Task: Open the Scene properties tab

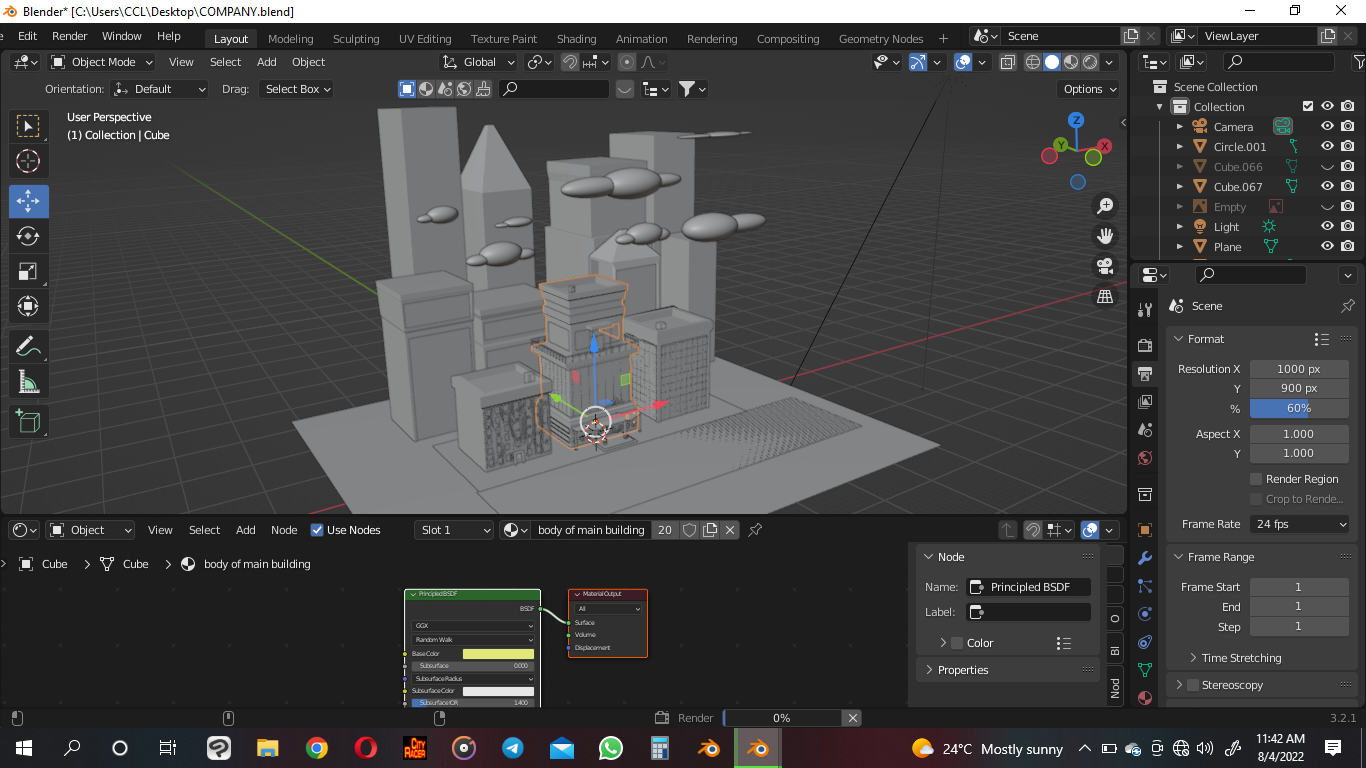Action: pos(1145,430)
